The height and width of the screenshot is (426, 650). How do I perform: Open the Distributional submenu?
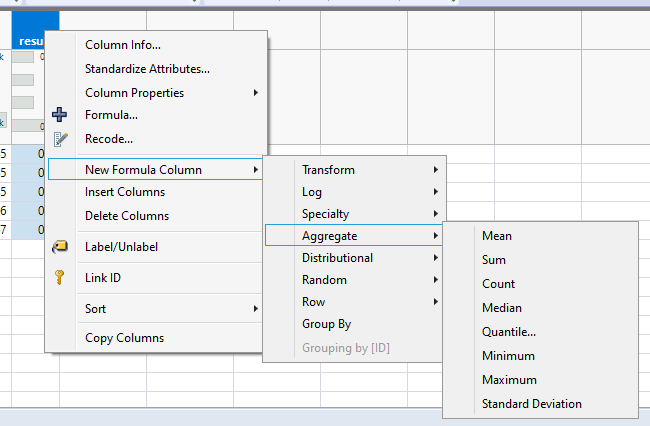pos(337,258)
